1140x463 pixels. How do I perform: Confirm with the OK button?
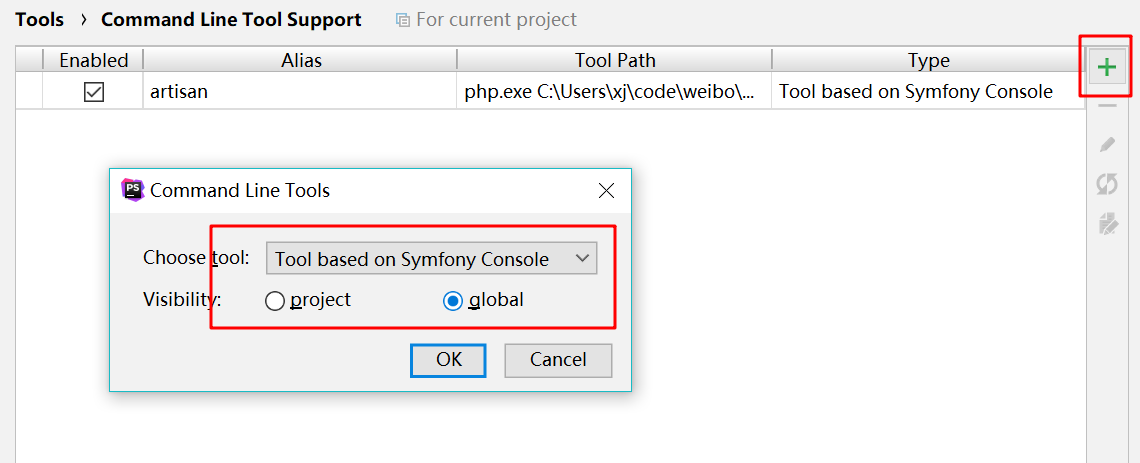449,360
